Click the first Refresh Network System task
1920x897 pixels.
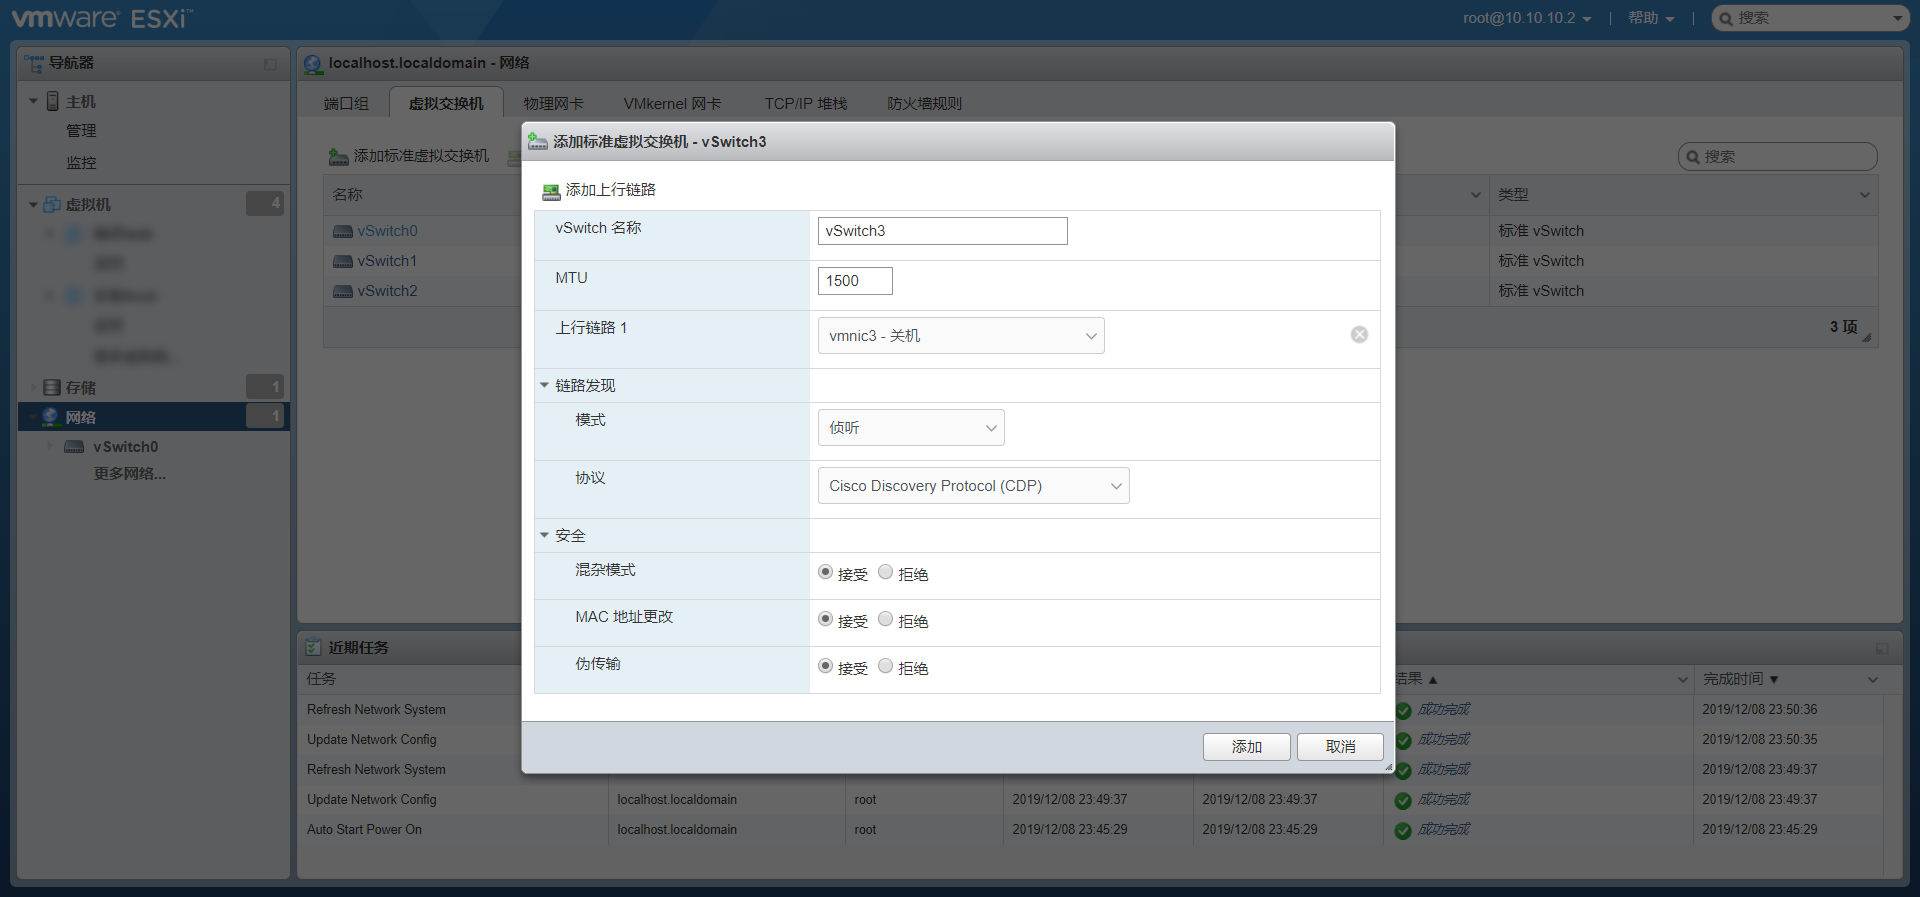pos(376,710)
